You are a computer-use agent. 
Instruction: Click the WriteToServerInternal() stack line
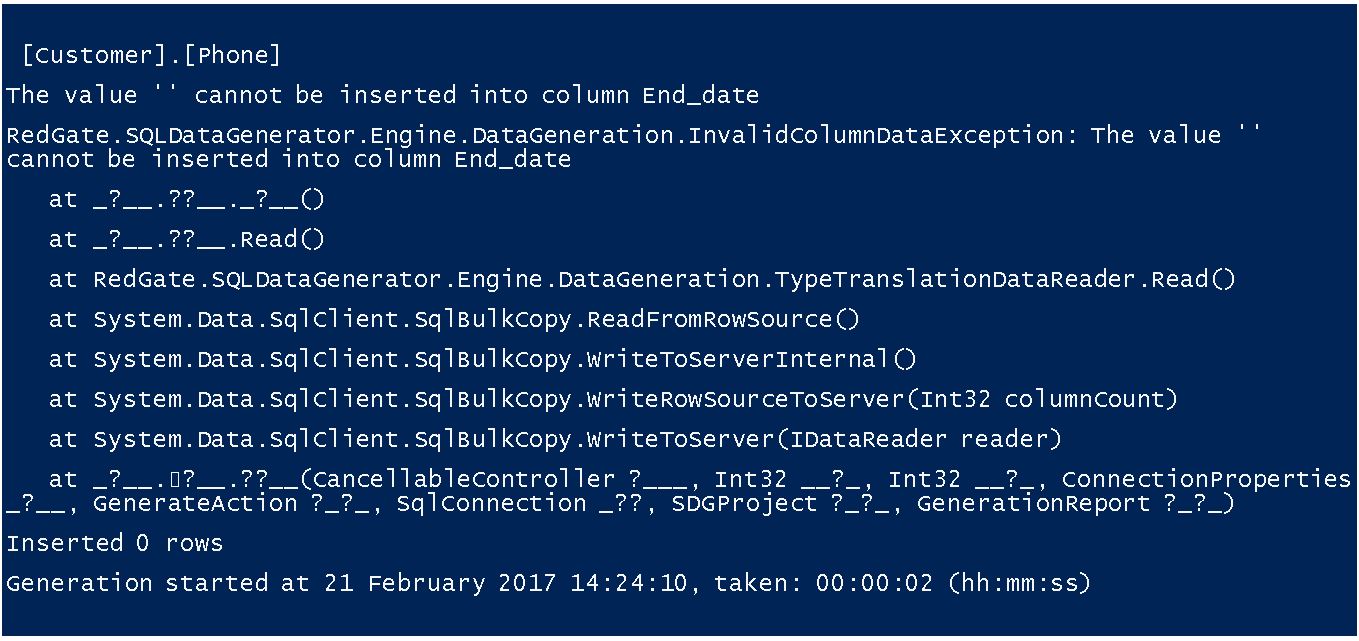pyautogui.click(x=483, y=360)
